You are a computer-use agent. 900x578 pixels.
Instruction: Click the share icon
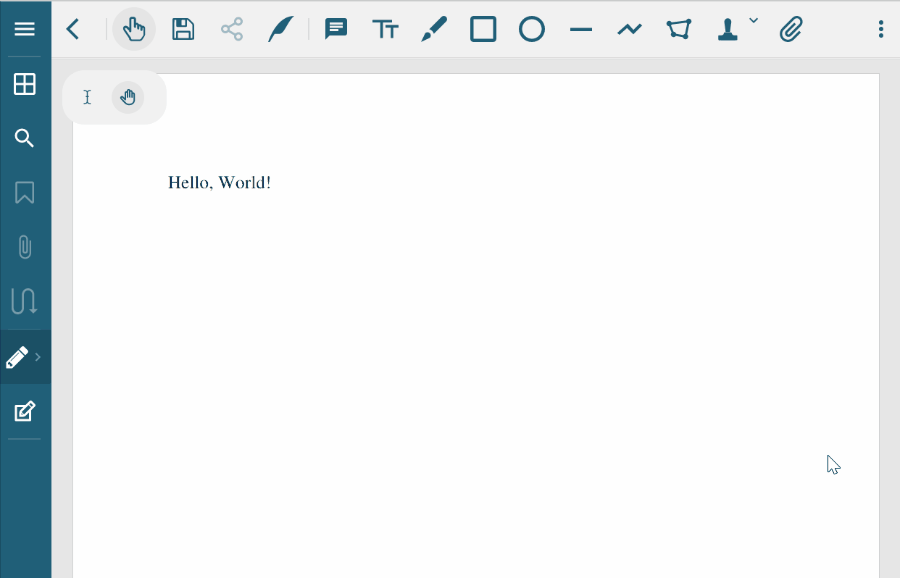coord(232,29)
